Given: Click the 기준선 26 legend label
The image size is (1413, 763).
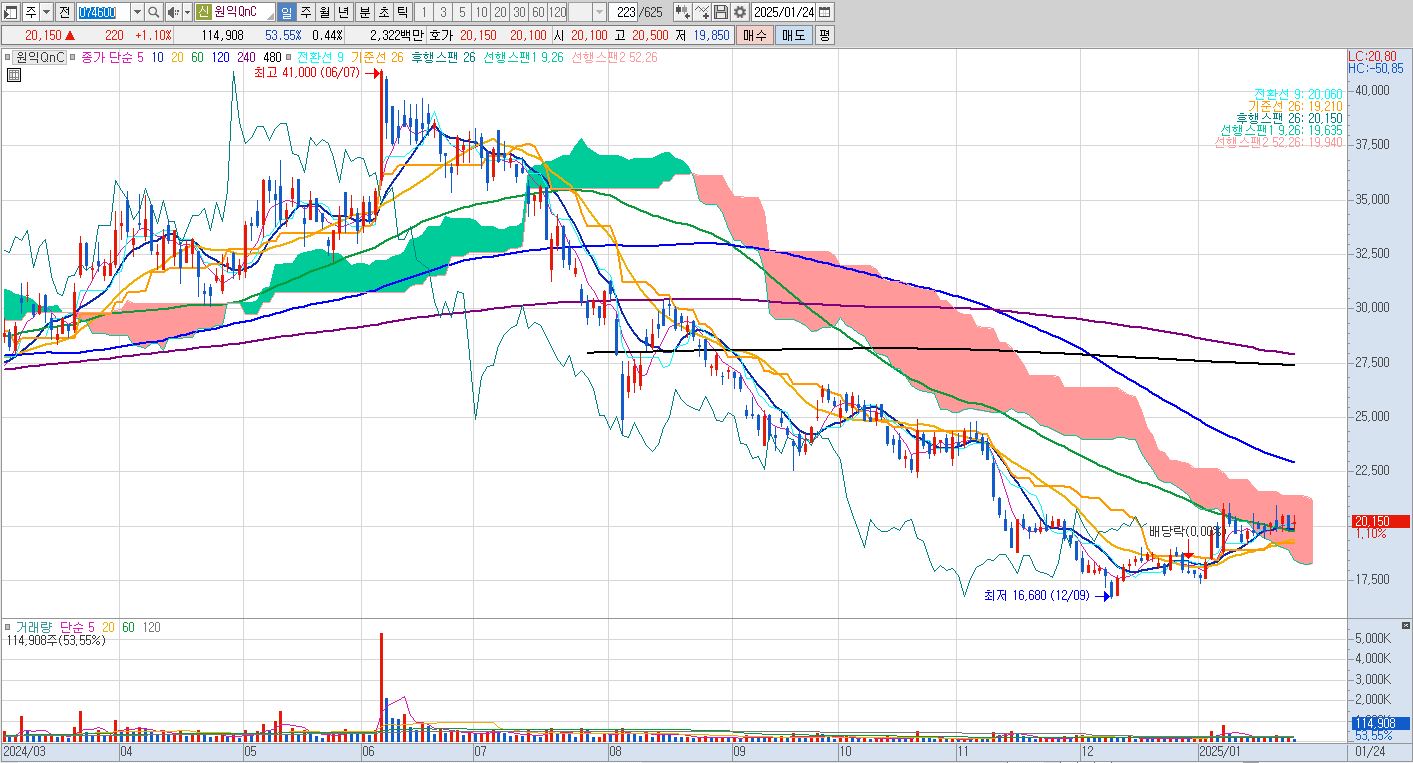Looking at the screenshot, I should tap(377, 57).
